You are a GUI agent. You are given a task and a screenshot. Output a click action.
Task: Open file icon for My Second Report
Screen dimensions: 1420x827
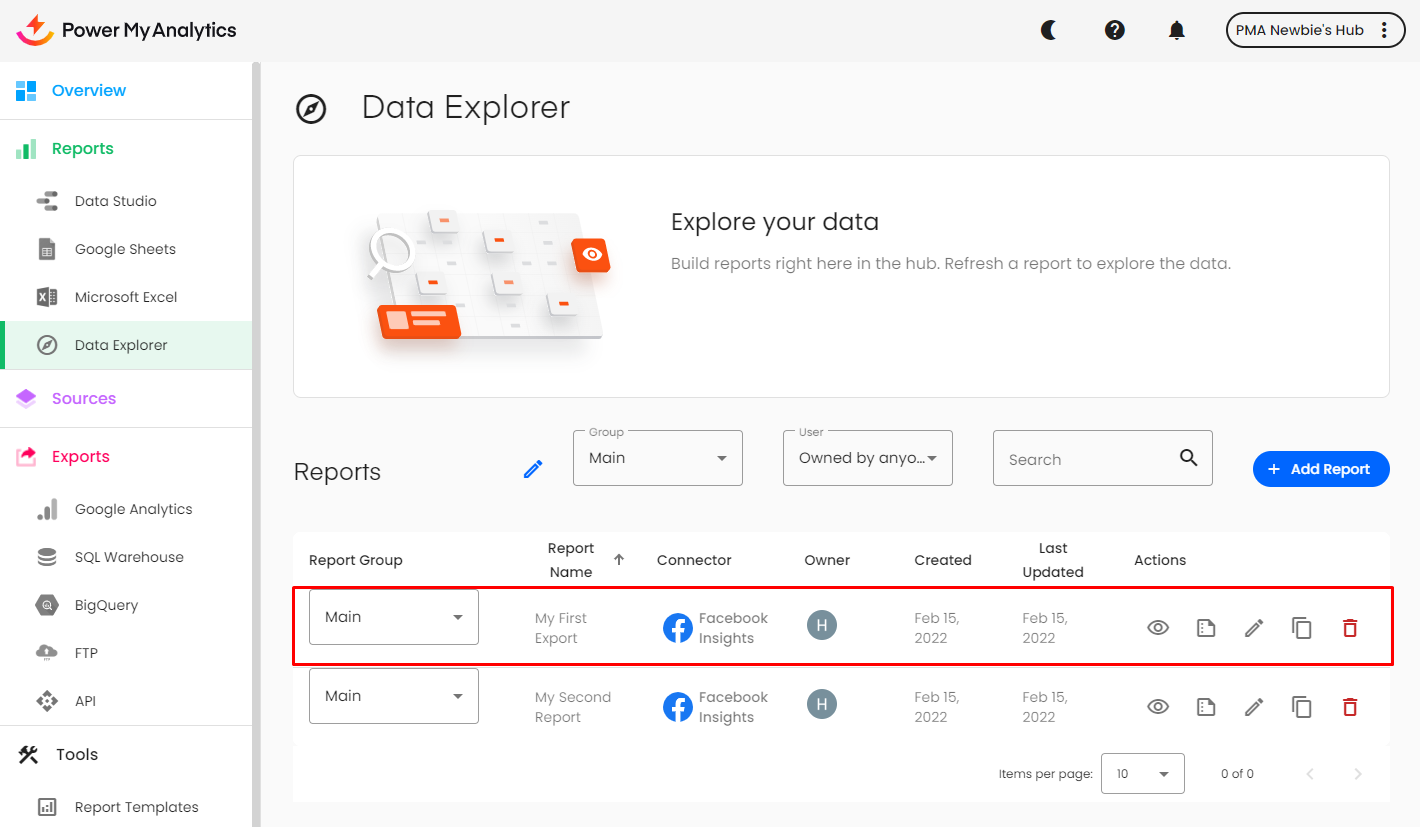pos(1206,707)
